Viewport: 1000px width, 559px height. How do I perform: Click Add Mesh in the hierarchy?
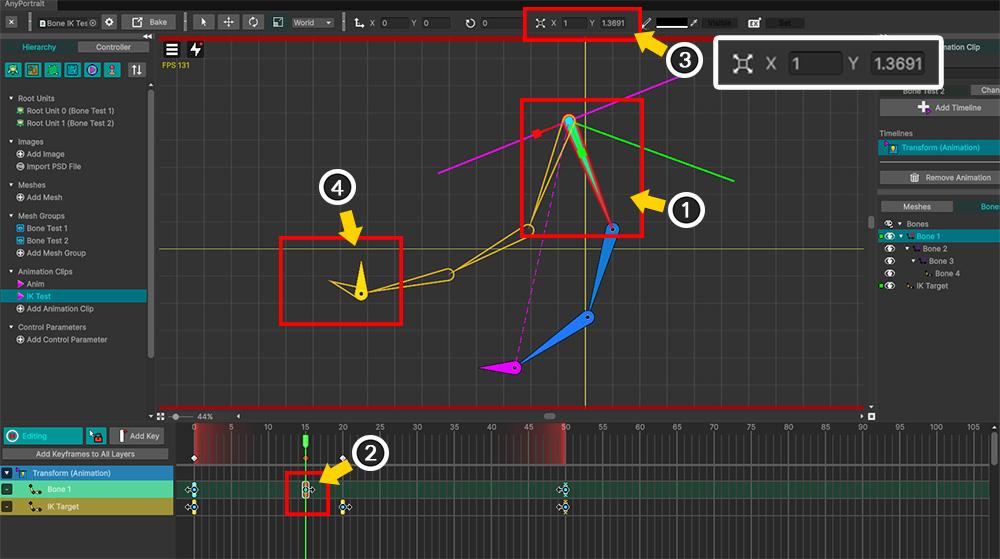[x=44, y=198]
